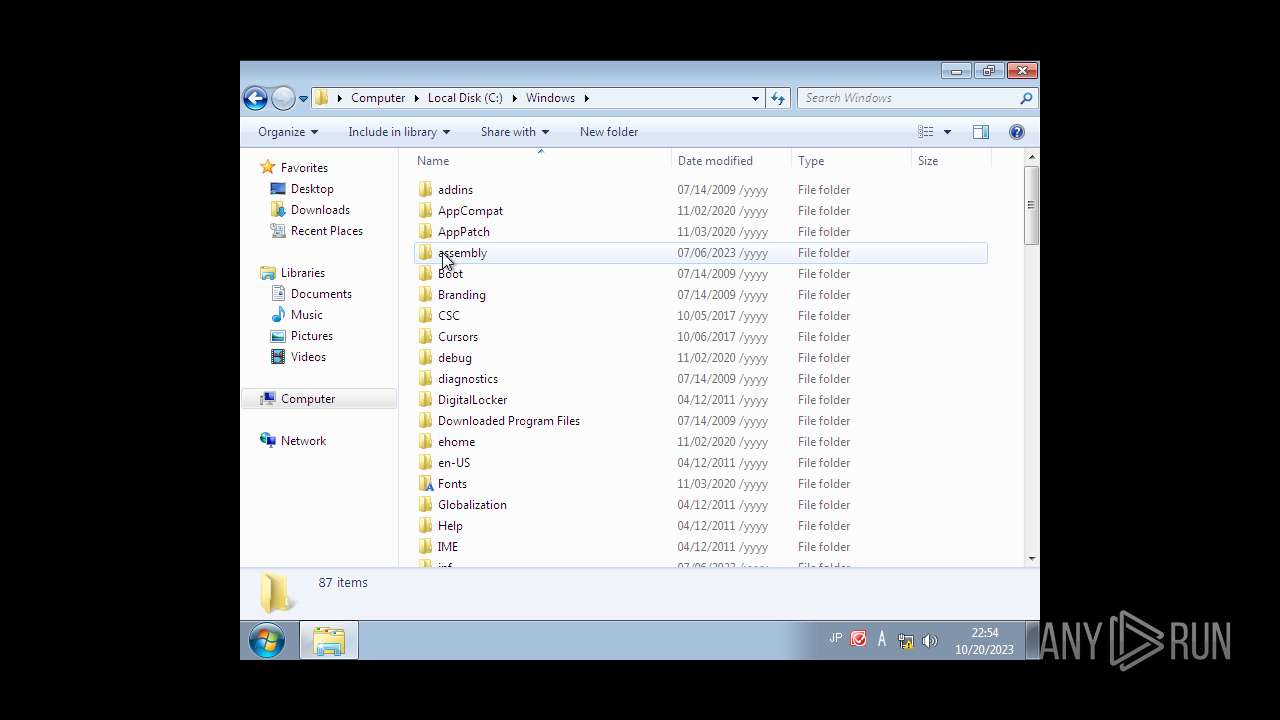The image size is (1280, 720).
Task: Select the Branding folder icon
Action: point(425,295)
